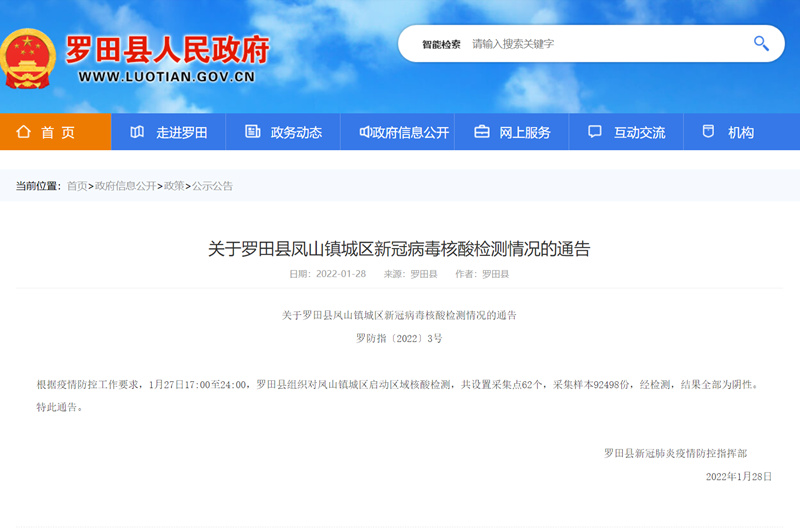
Task: Click the 政府信息公开 breadcrumb link
Action: [125, 186]
